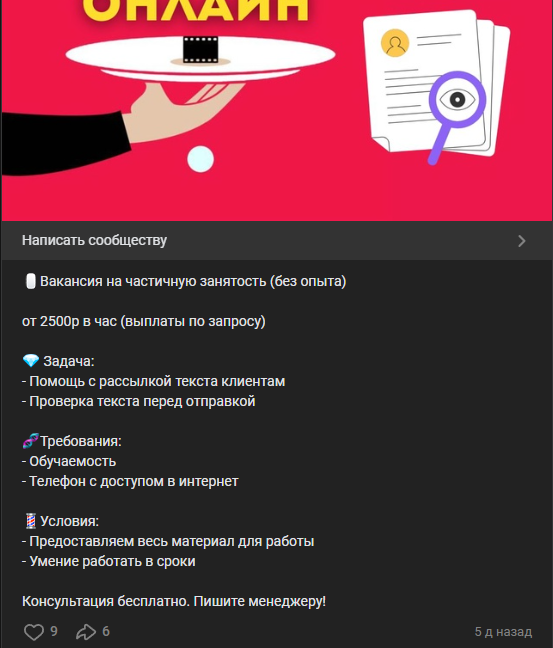Screen dimensions: 553x648
Task: Click the diamond emoji before Задача
Action: click(x=31, y=361)
